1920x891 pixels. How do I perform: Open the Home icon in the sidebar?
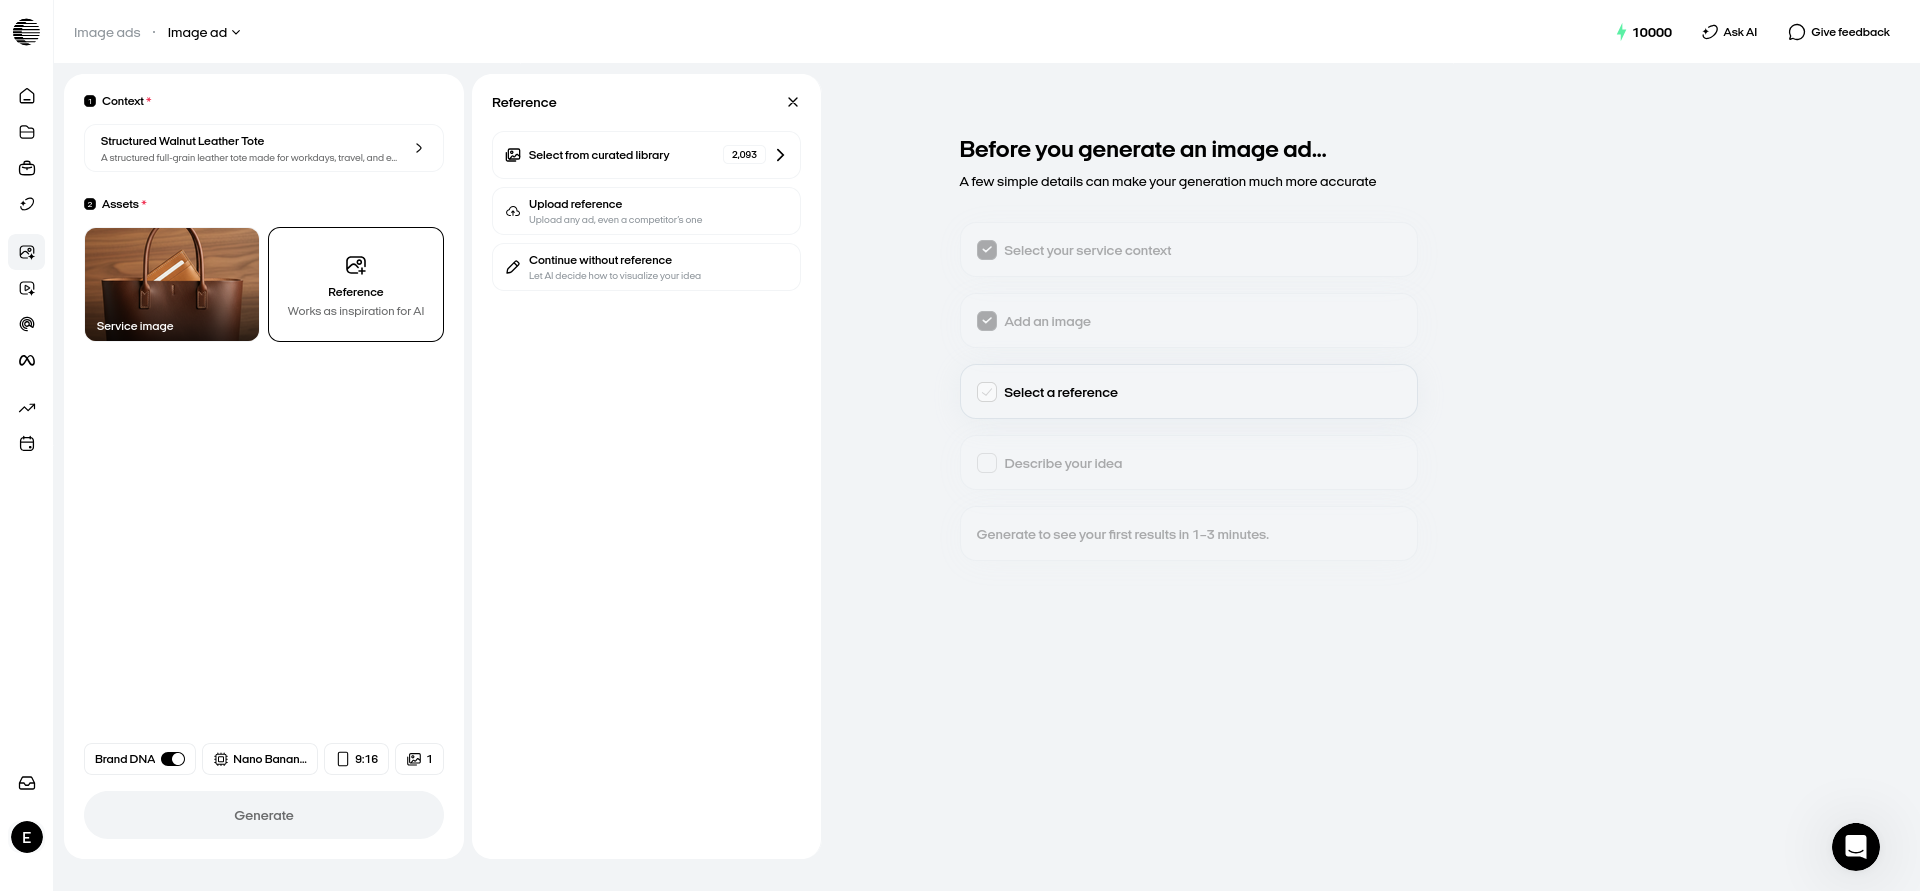pyautogui.click(x=27, y=96)
